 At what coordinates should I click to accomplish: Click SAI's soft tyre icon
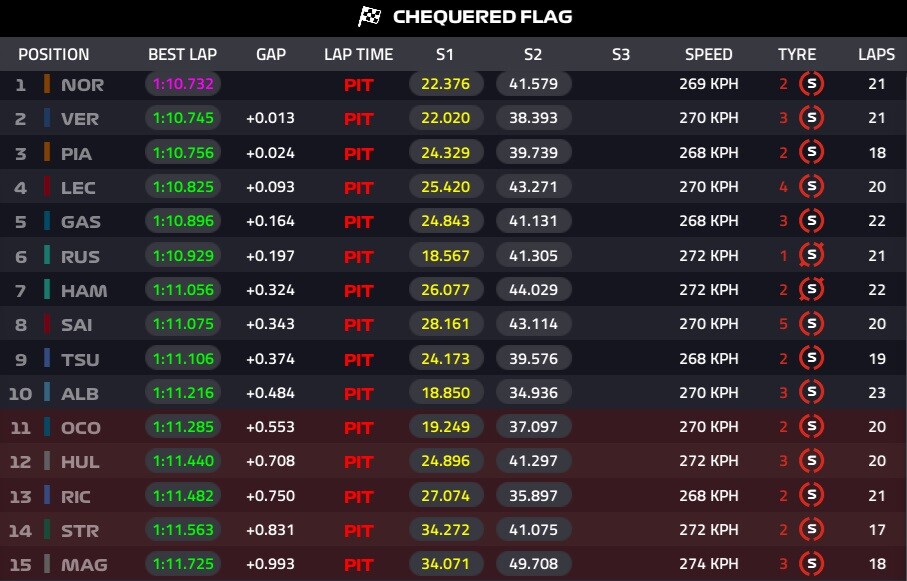tap(812, 323)
